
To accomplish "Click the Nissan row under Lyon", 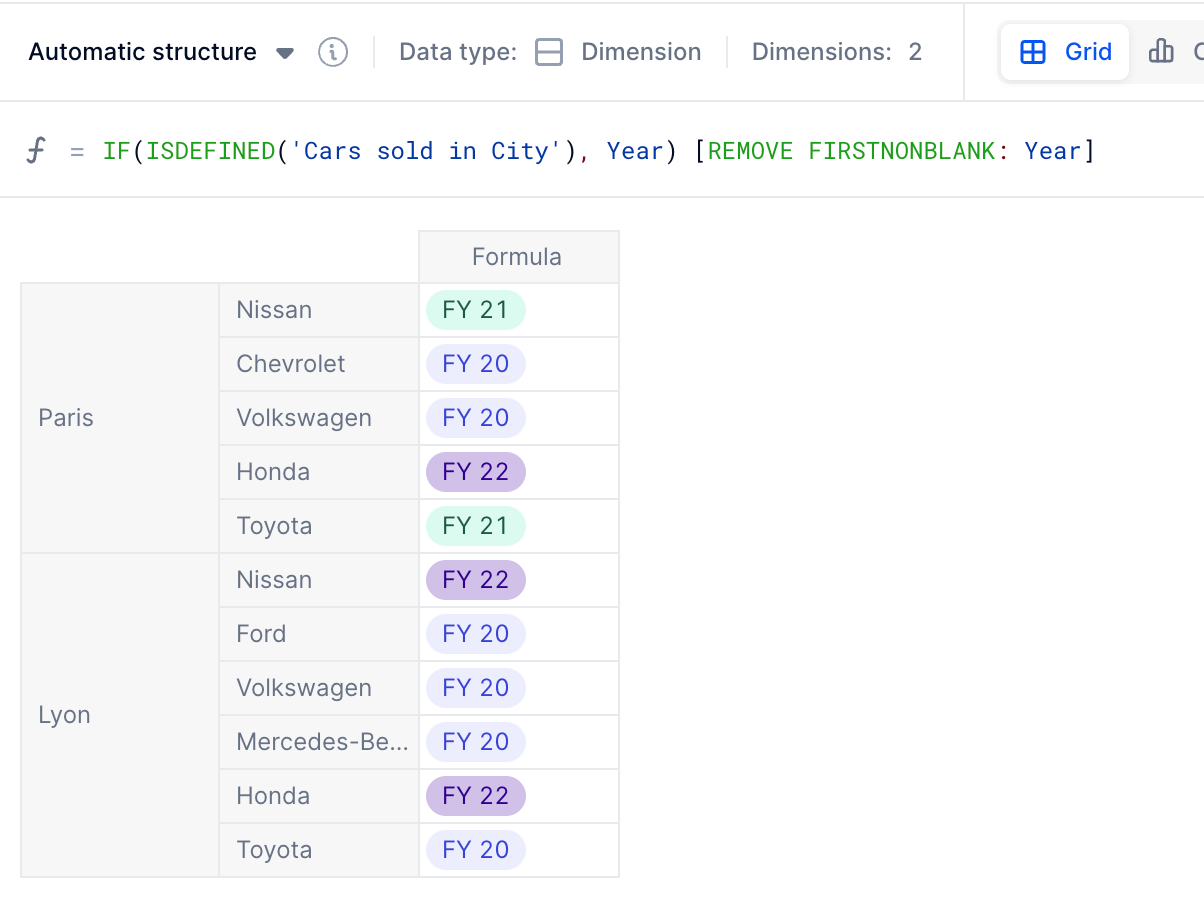I will coord(319,580).
